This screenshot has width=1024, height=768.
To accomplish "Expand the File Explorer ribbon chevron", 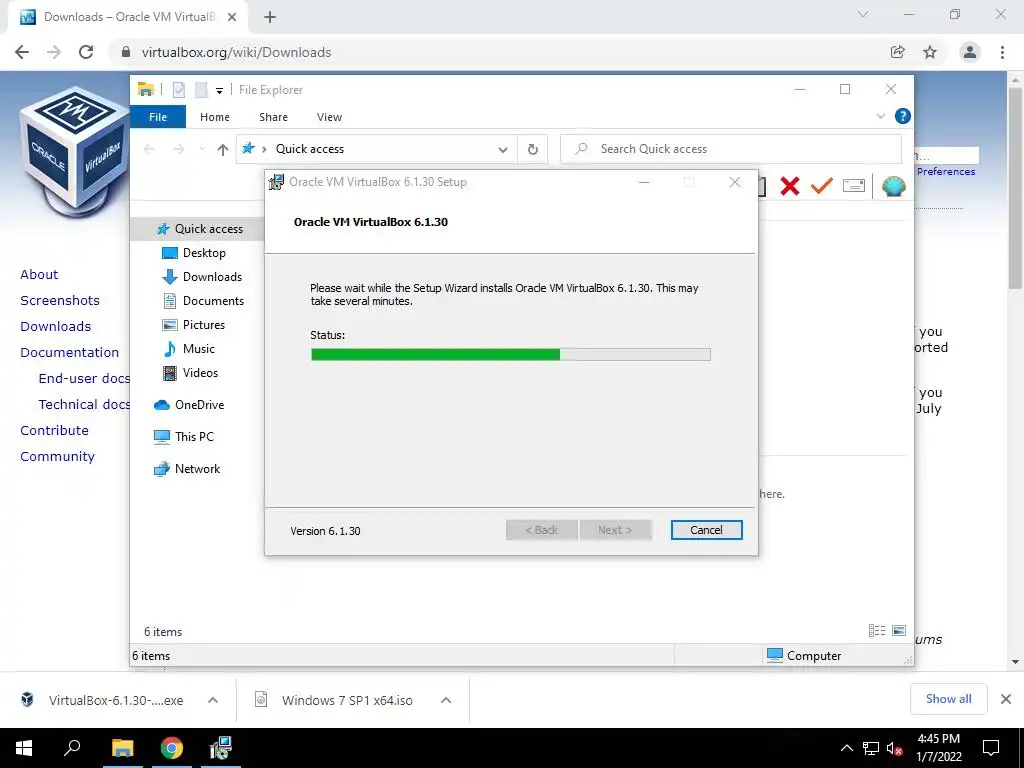I will tap(880, 116).
